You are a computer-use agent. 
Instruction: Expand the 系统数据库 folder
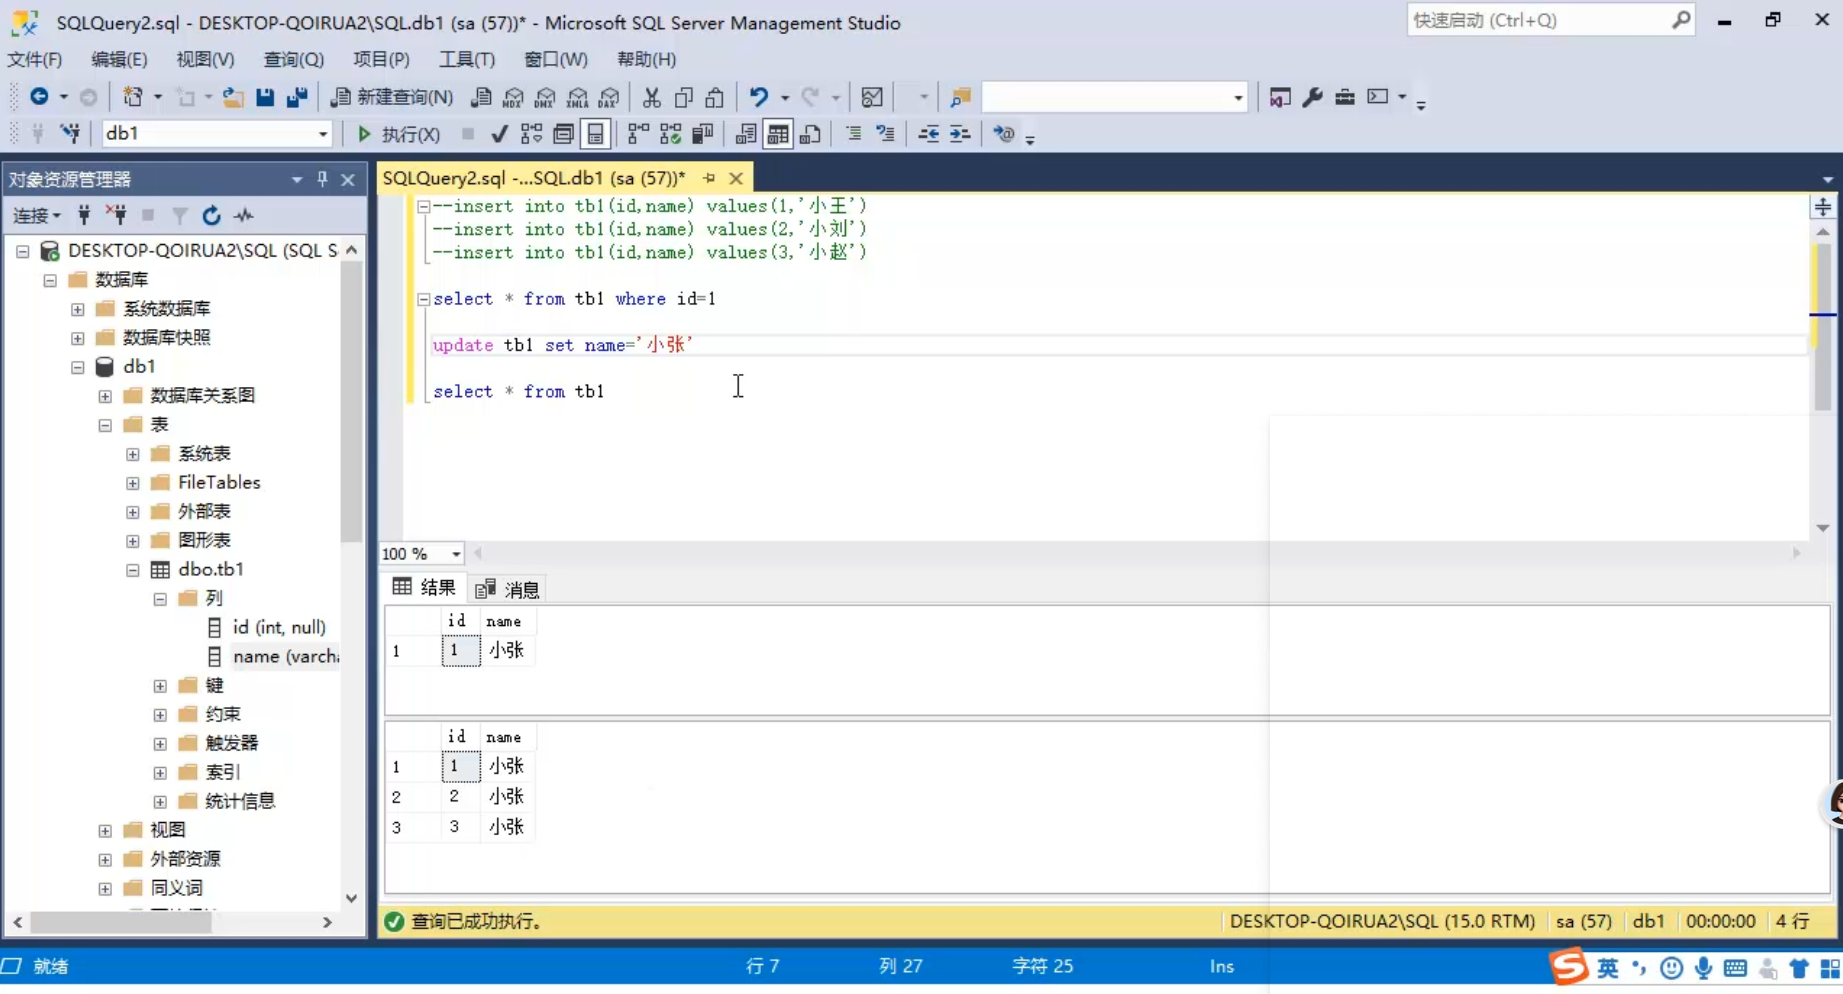77,309
